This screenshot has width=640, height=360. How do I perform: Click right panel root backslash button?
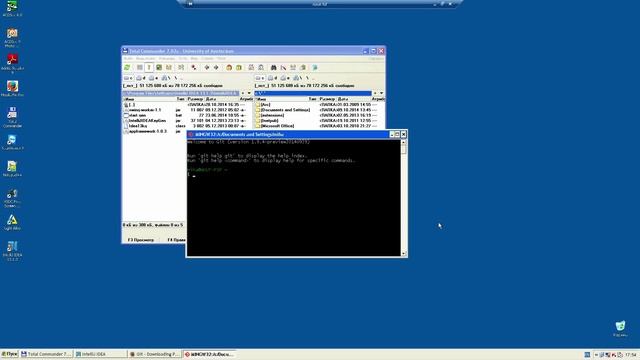click(x=308, y=78)
